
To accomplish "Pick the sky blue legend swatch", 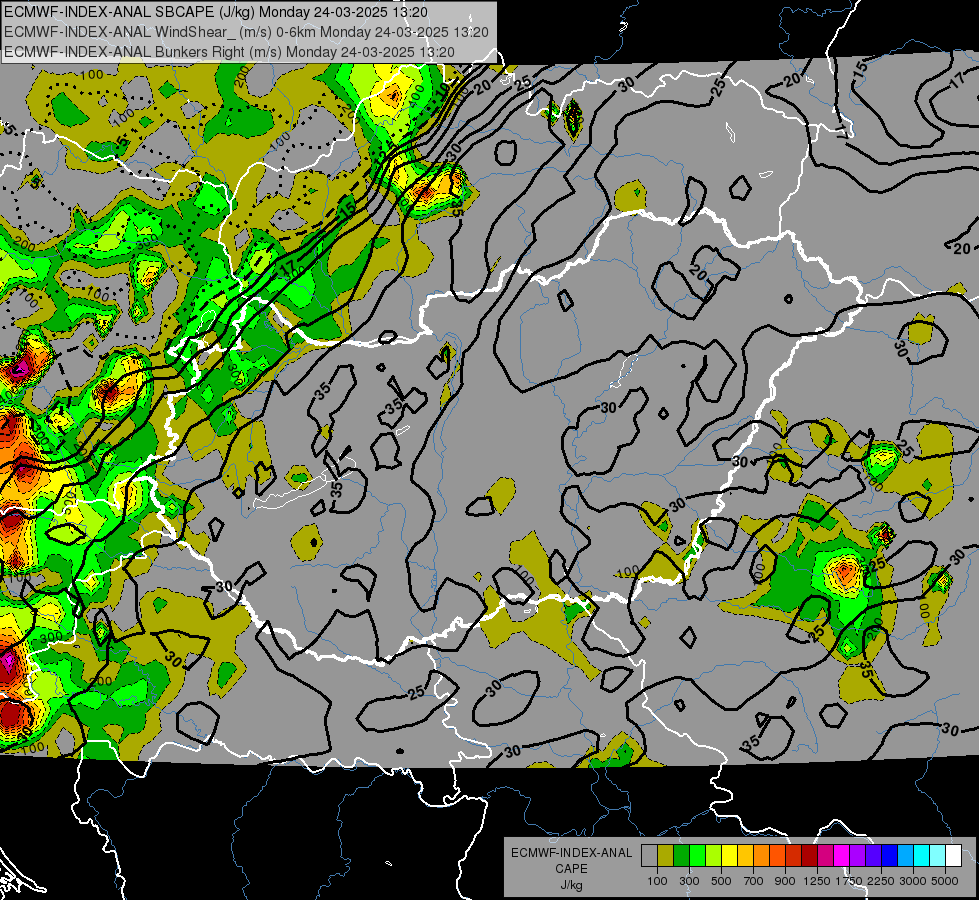I will [905, 855].
